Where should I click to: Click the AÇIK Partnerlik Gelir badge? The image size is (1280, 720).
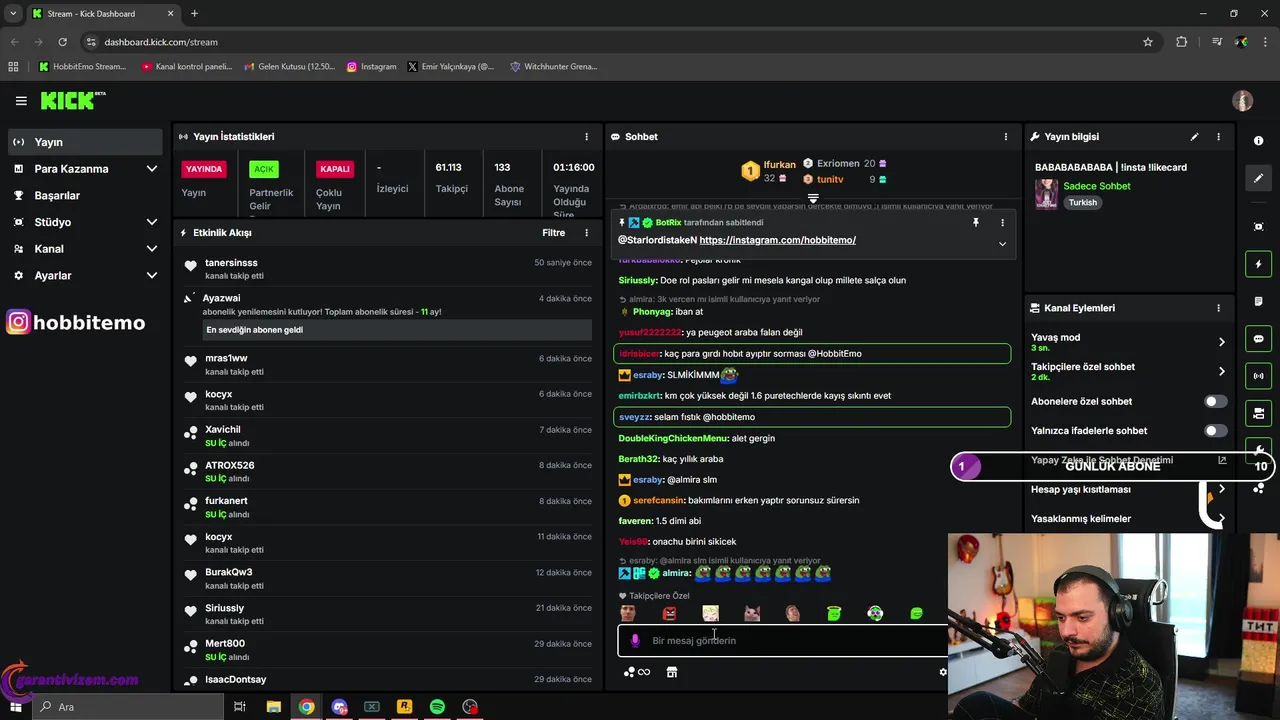pos(263,169)
